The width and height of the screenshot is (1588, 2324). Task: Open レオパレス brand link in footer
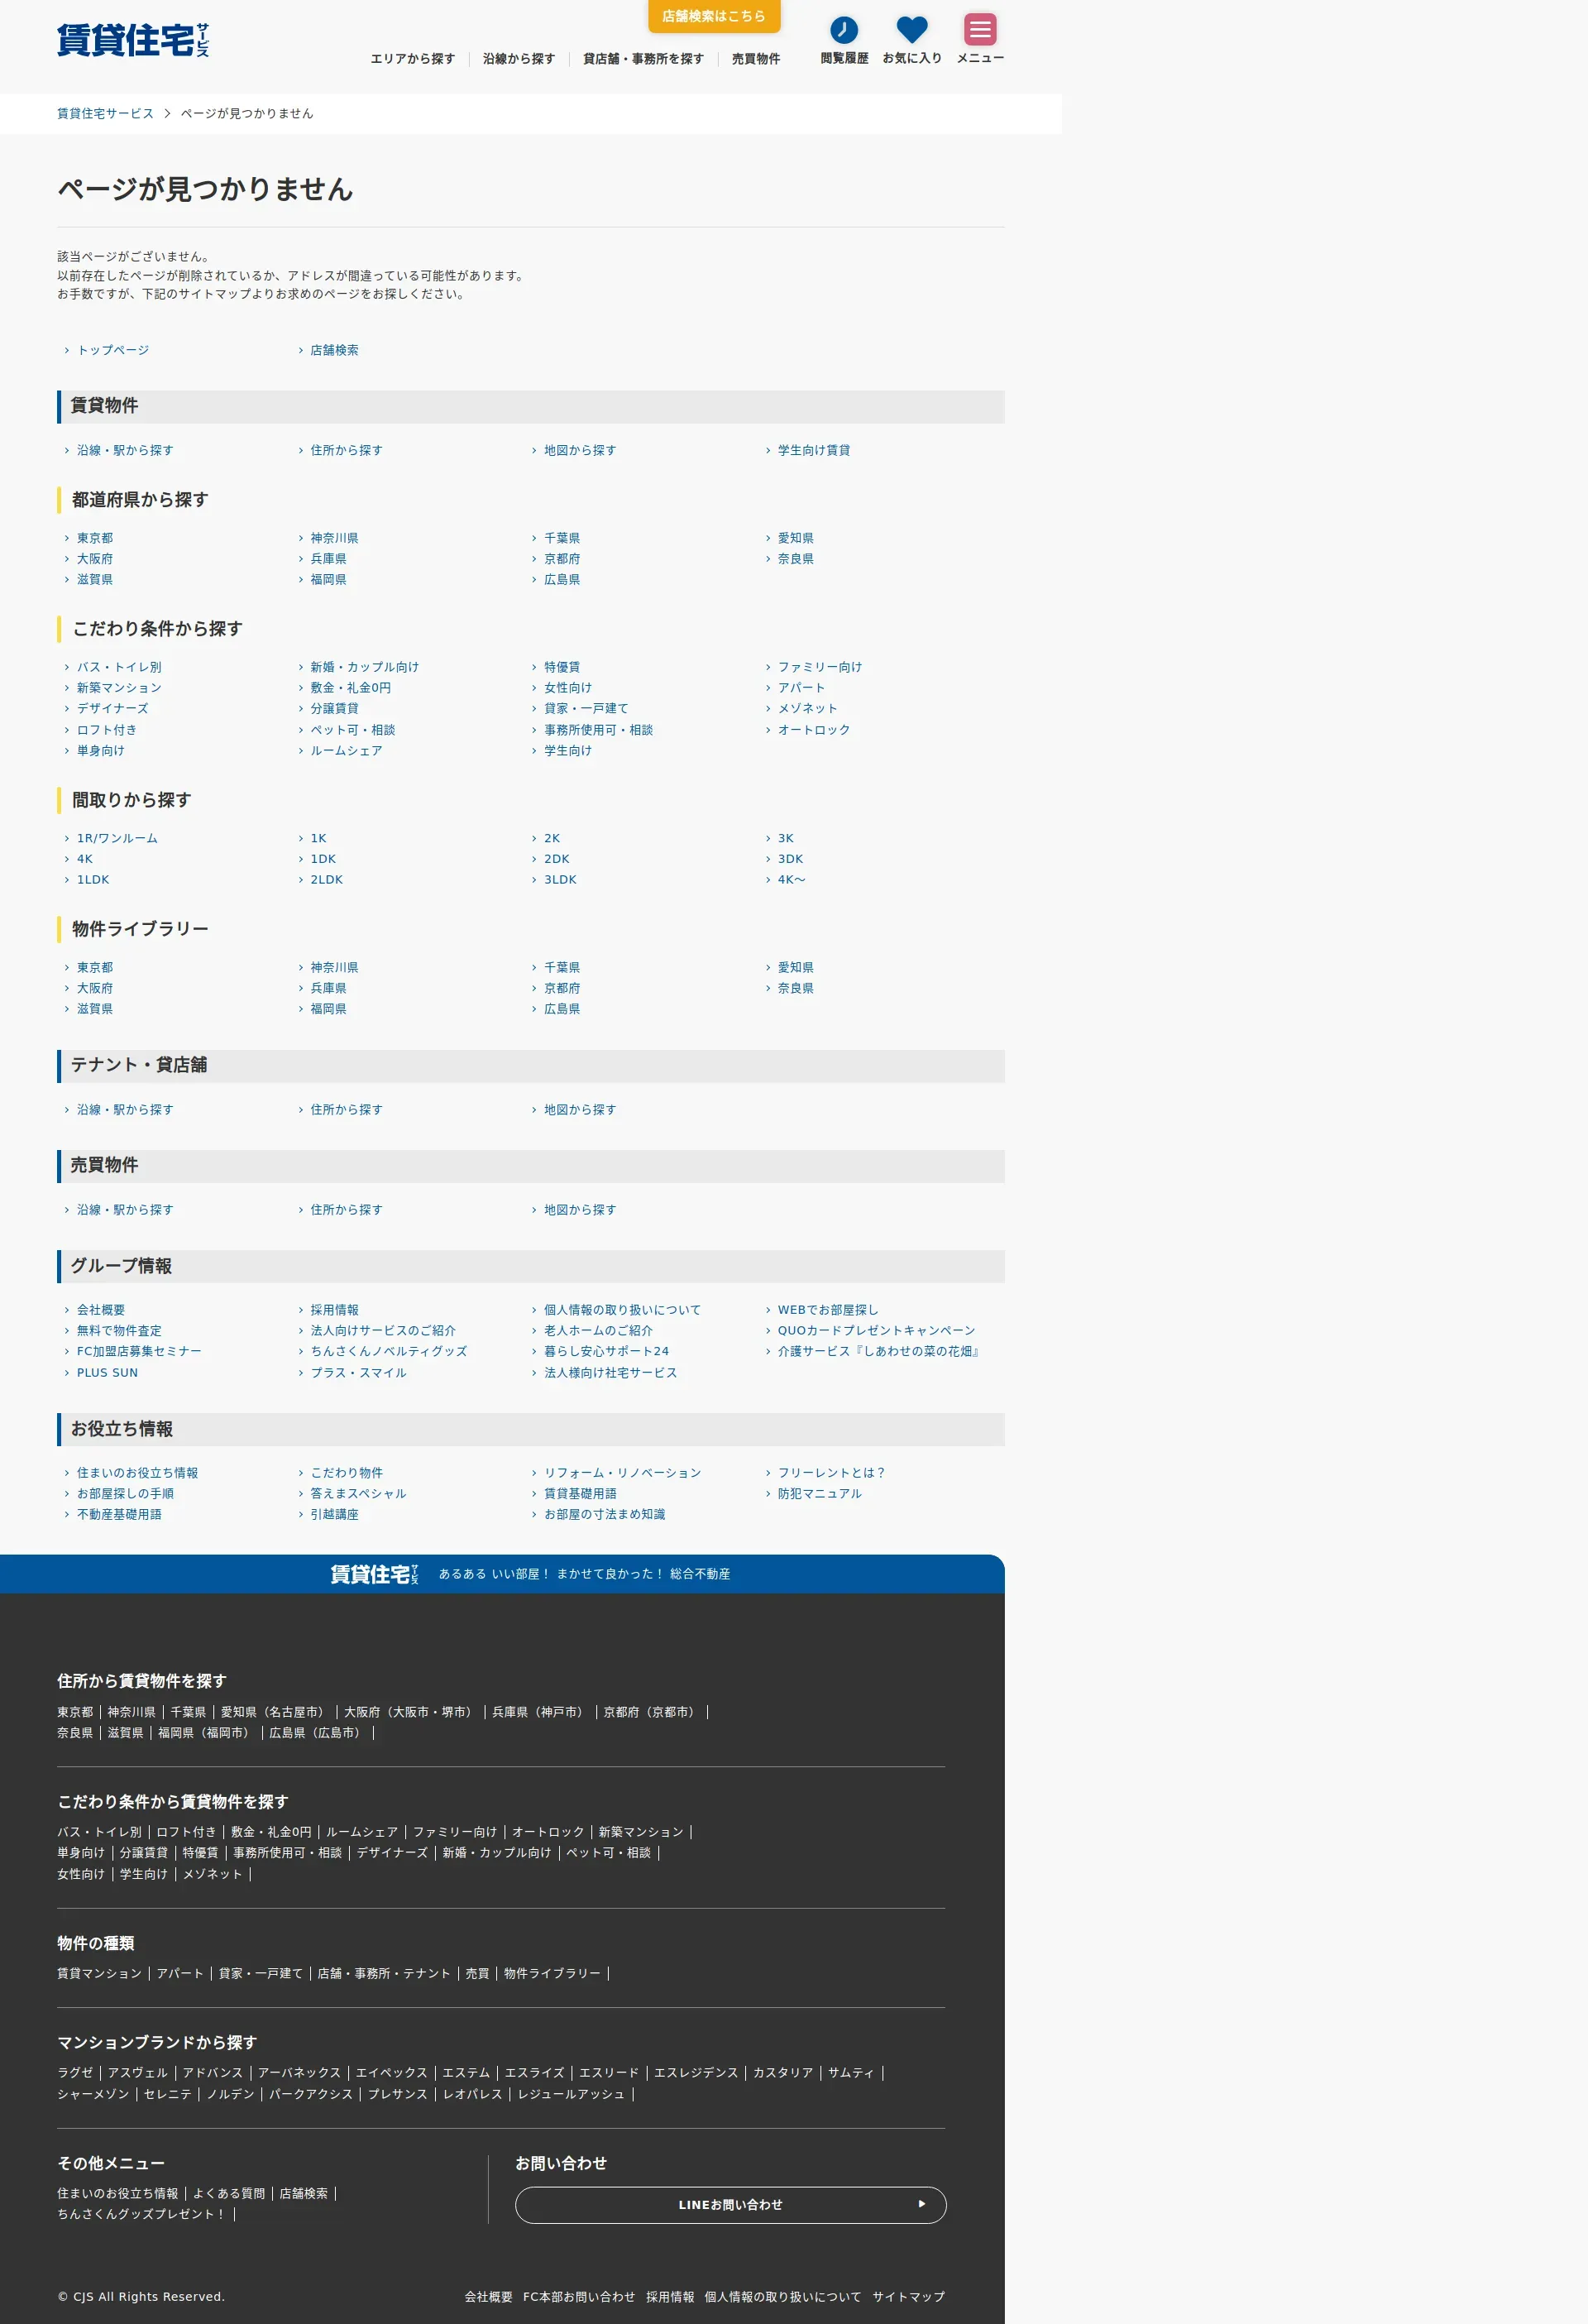point(472,2093)
